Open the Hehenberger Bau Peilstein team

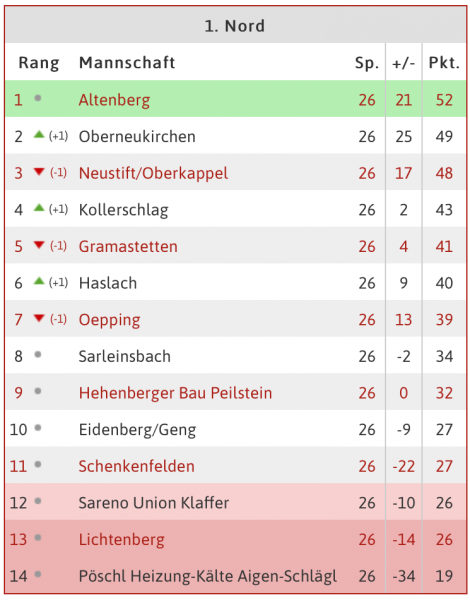[x=175, y=393]
